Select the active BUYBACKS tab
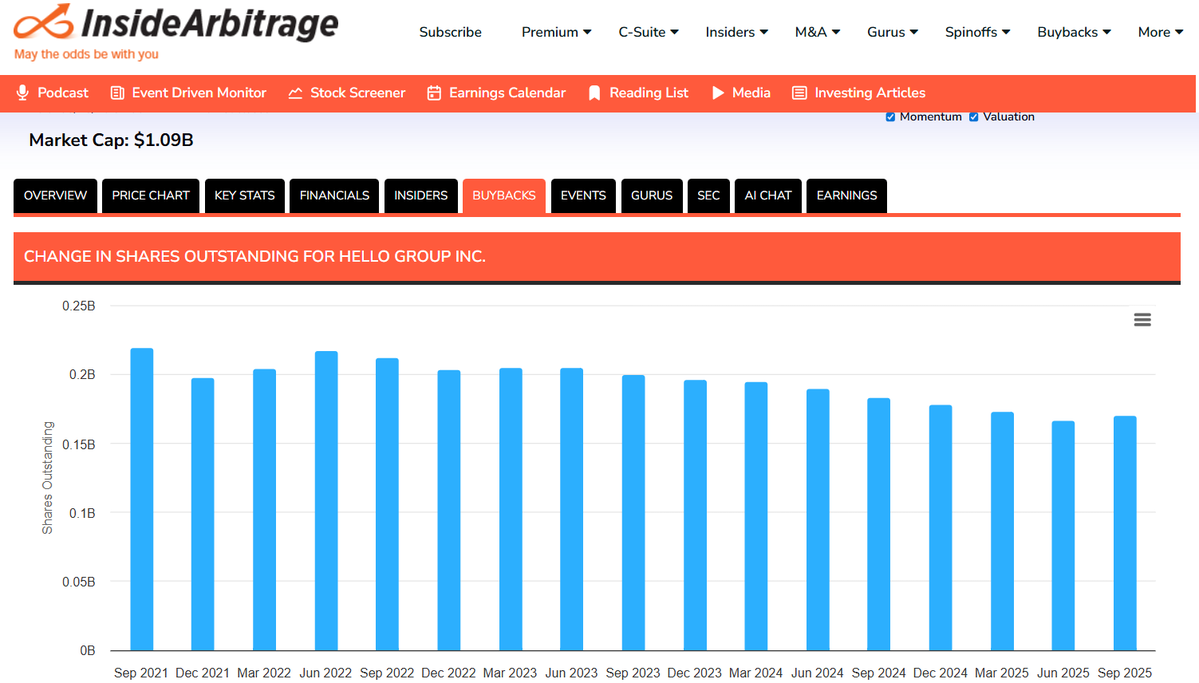 504,196
